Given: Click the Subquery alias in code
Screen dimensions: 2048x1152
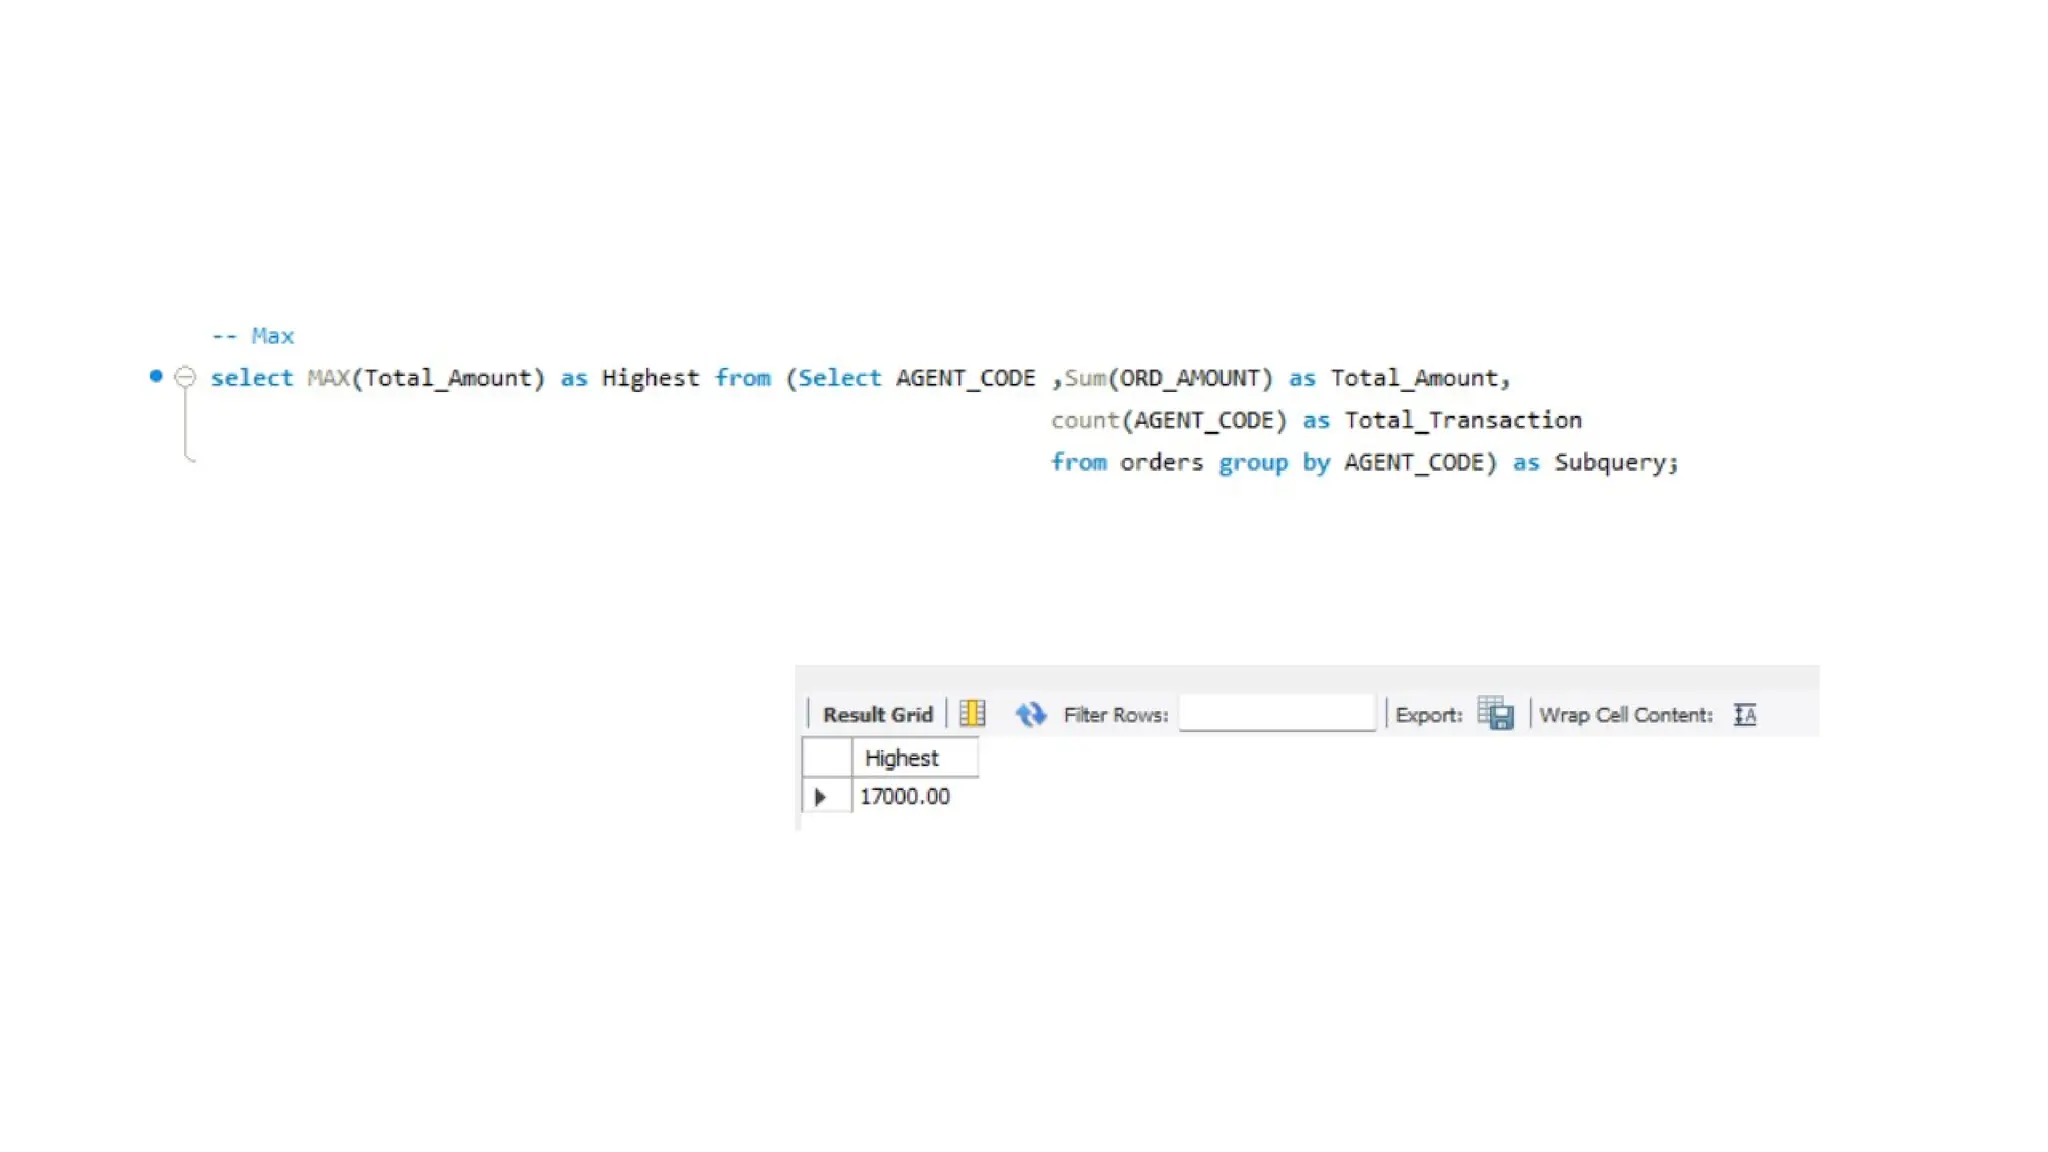Looking at the screenshot, I should [1609, 462].
